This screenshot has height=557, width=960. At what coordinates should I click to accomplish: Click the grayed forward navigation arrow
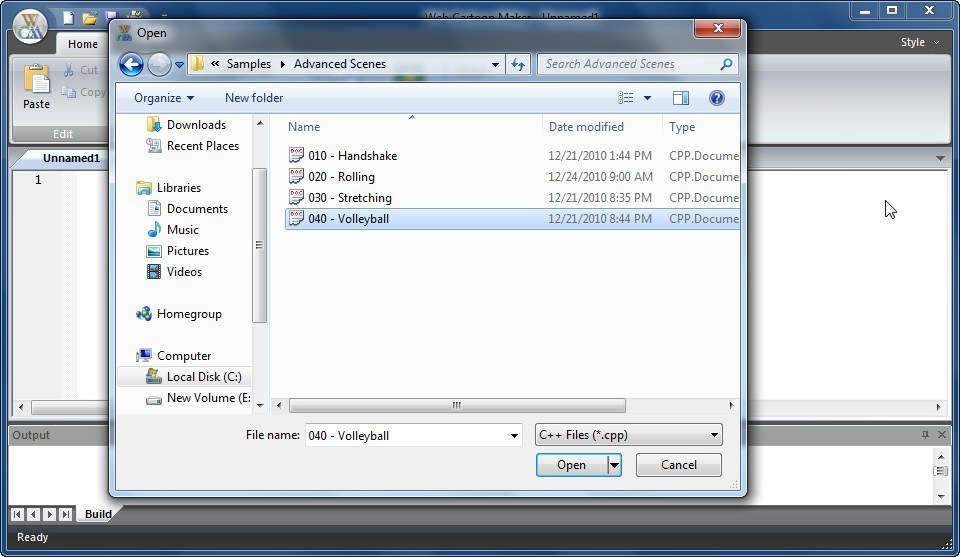click(159, 64)
